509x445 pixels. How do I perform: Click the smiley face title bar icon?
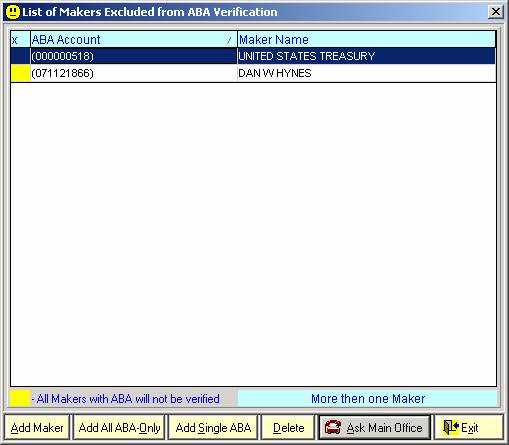point(13,12)
